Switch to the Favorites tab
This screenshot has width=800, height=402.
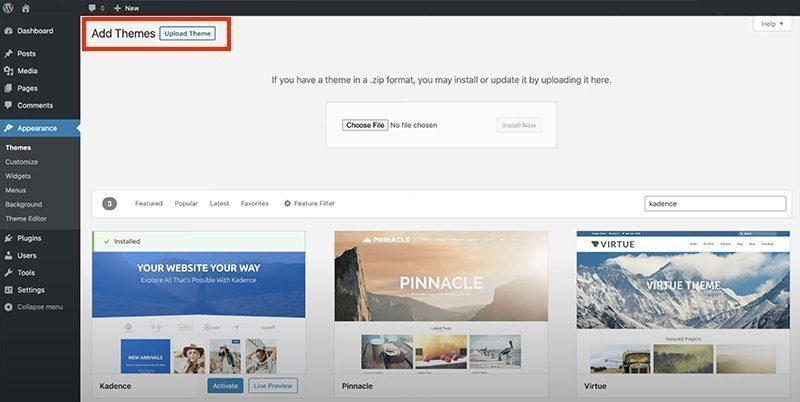[x=255, y=204]
